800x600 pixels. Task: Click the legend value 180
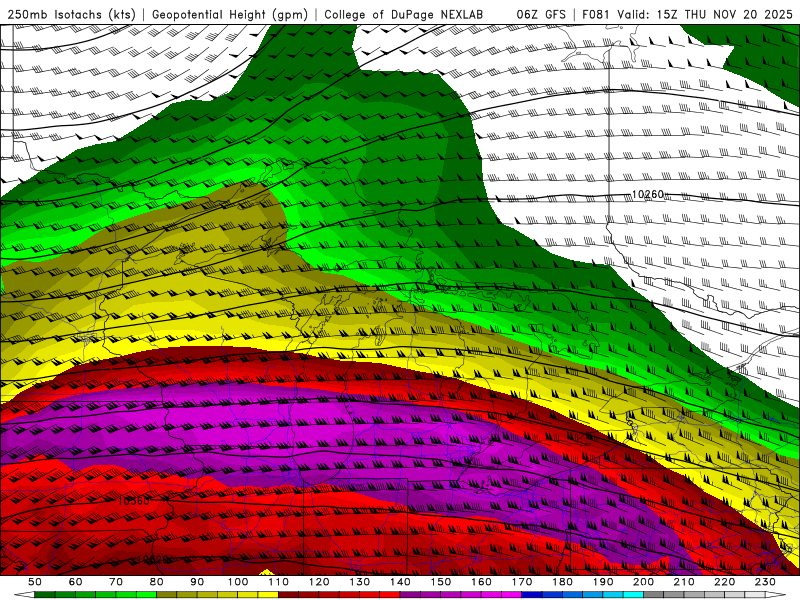[563, 582]
